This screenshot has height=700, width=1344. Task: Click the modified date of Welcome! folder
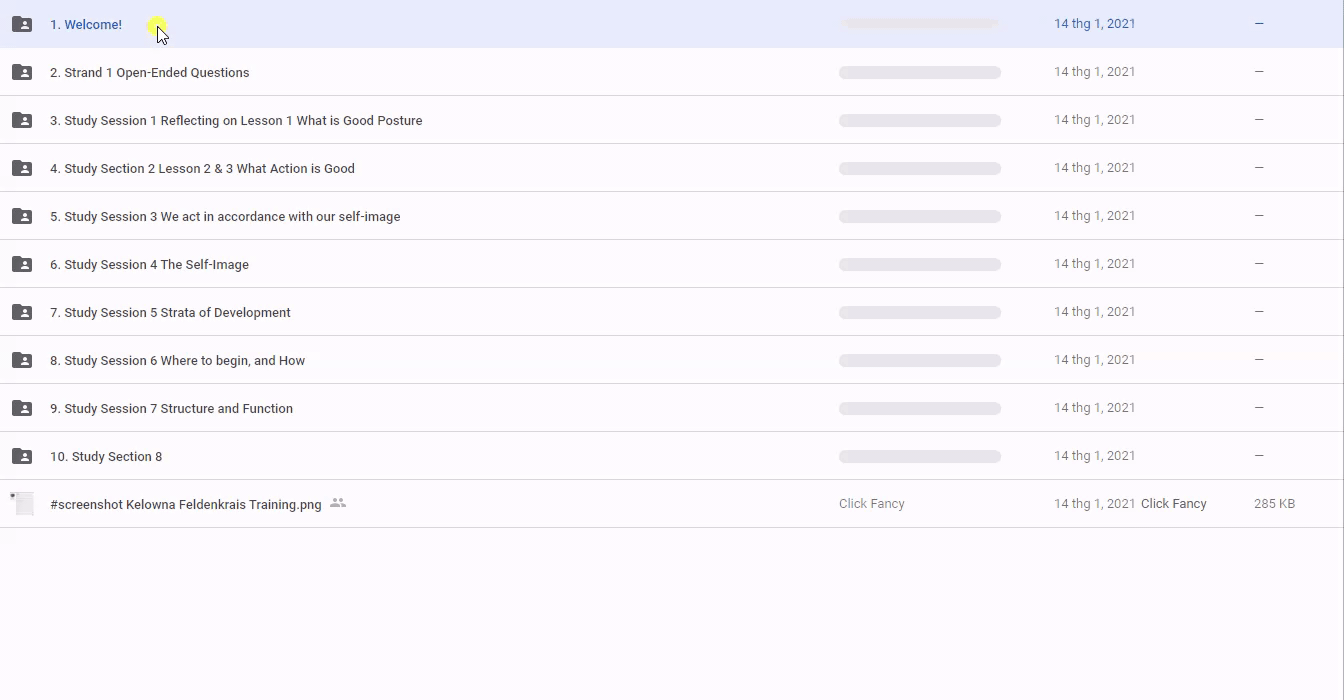point(1094,24)
